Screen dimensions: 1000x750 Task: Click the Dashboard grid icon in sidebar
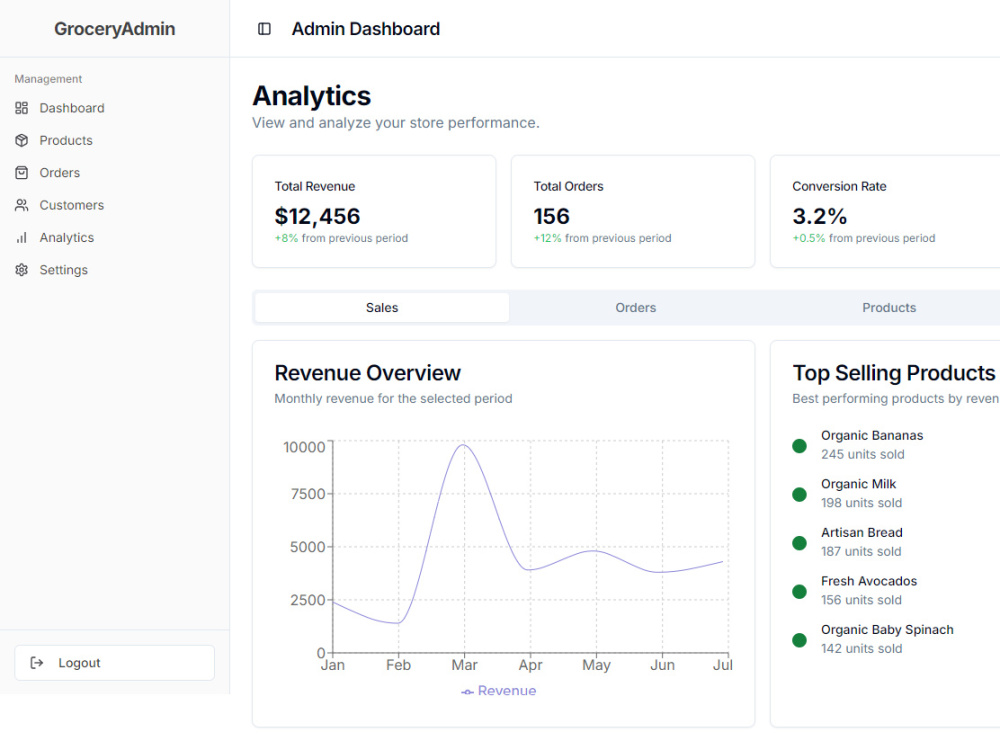[22, 108]
